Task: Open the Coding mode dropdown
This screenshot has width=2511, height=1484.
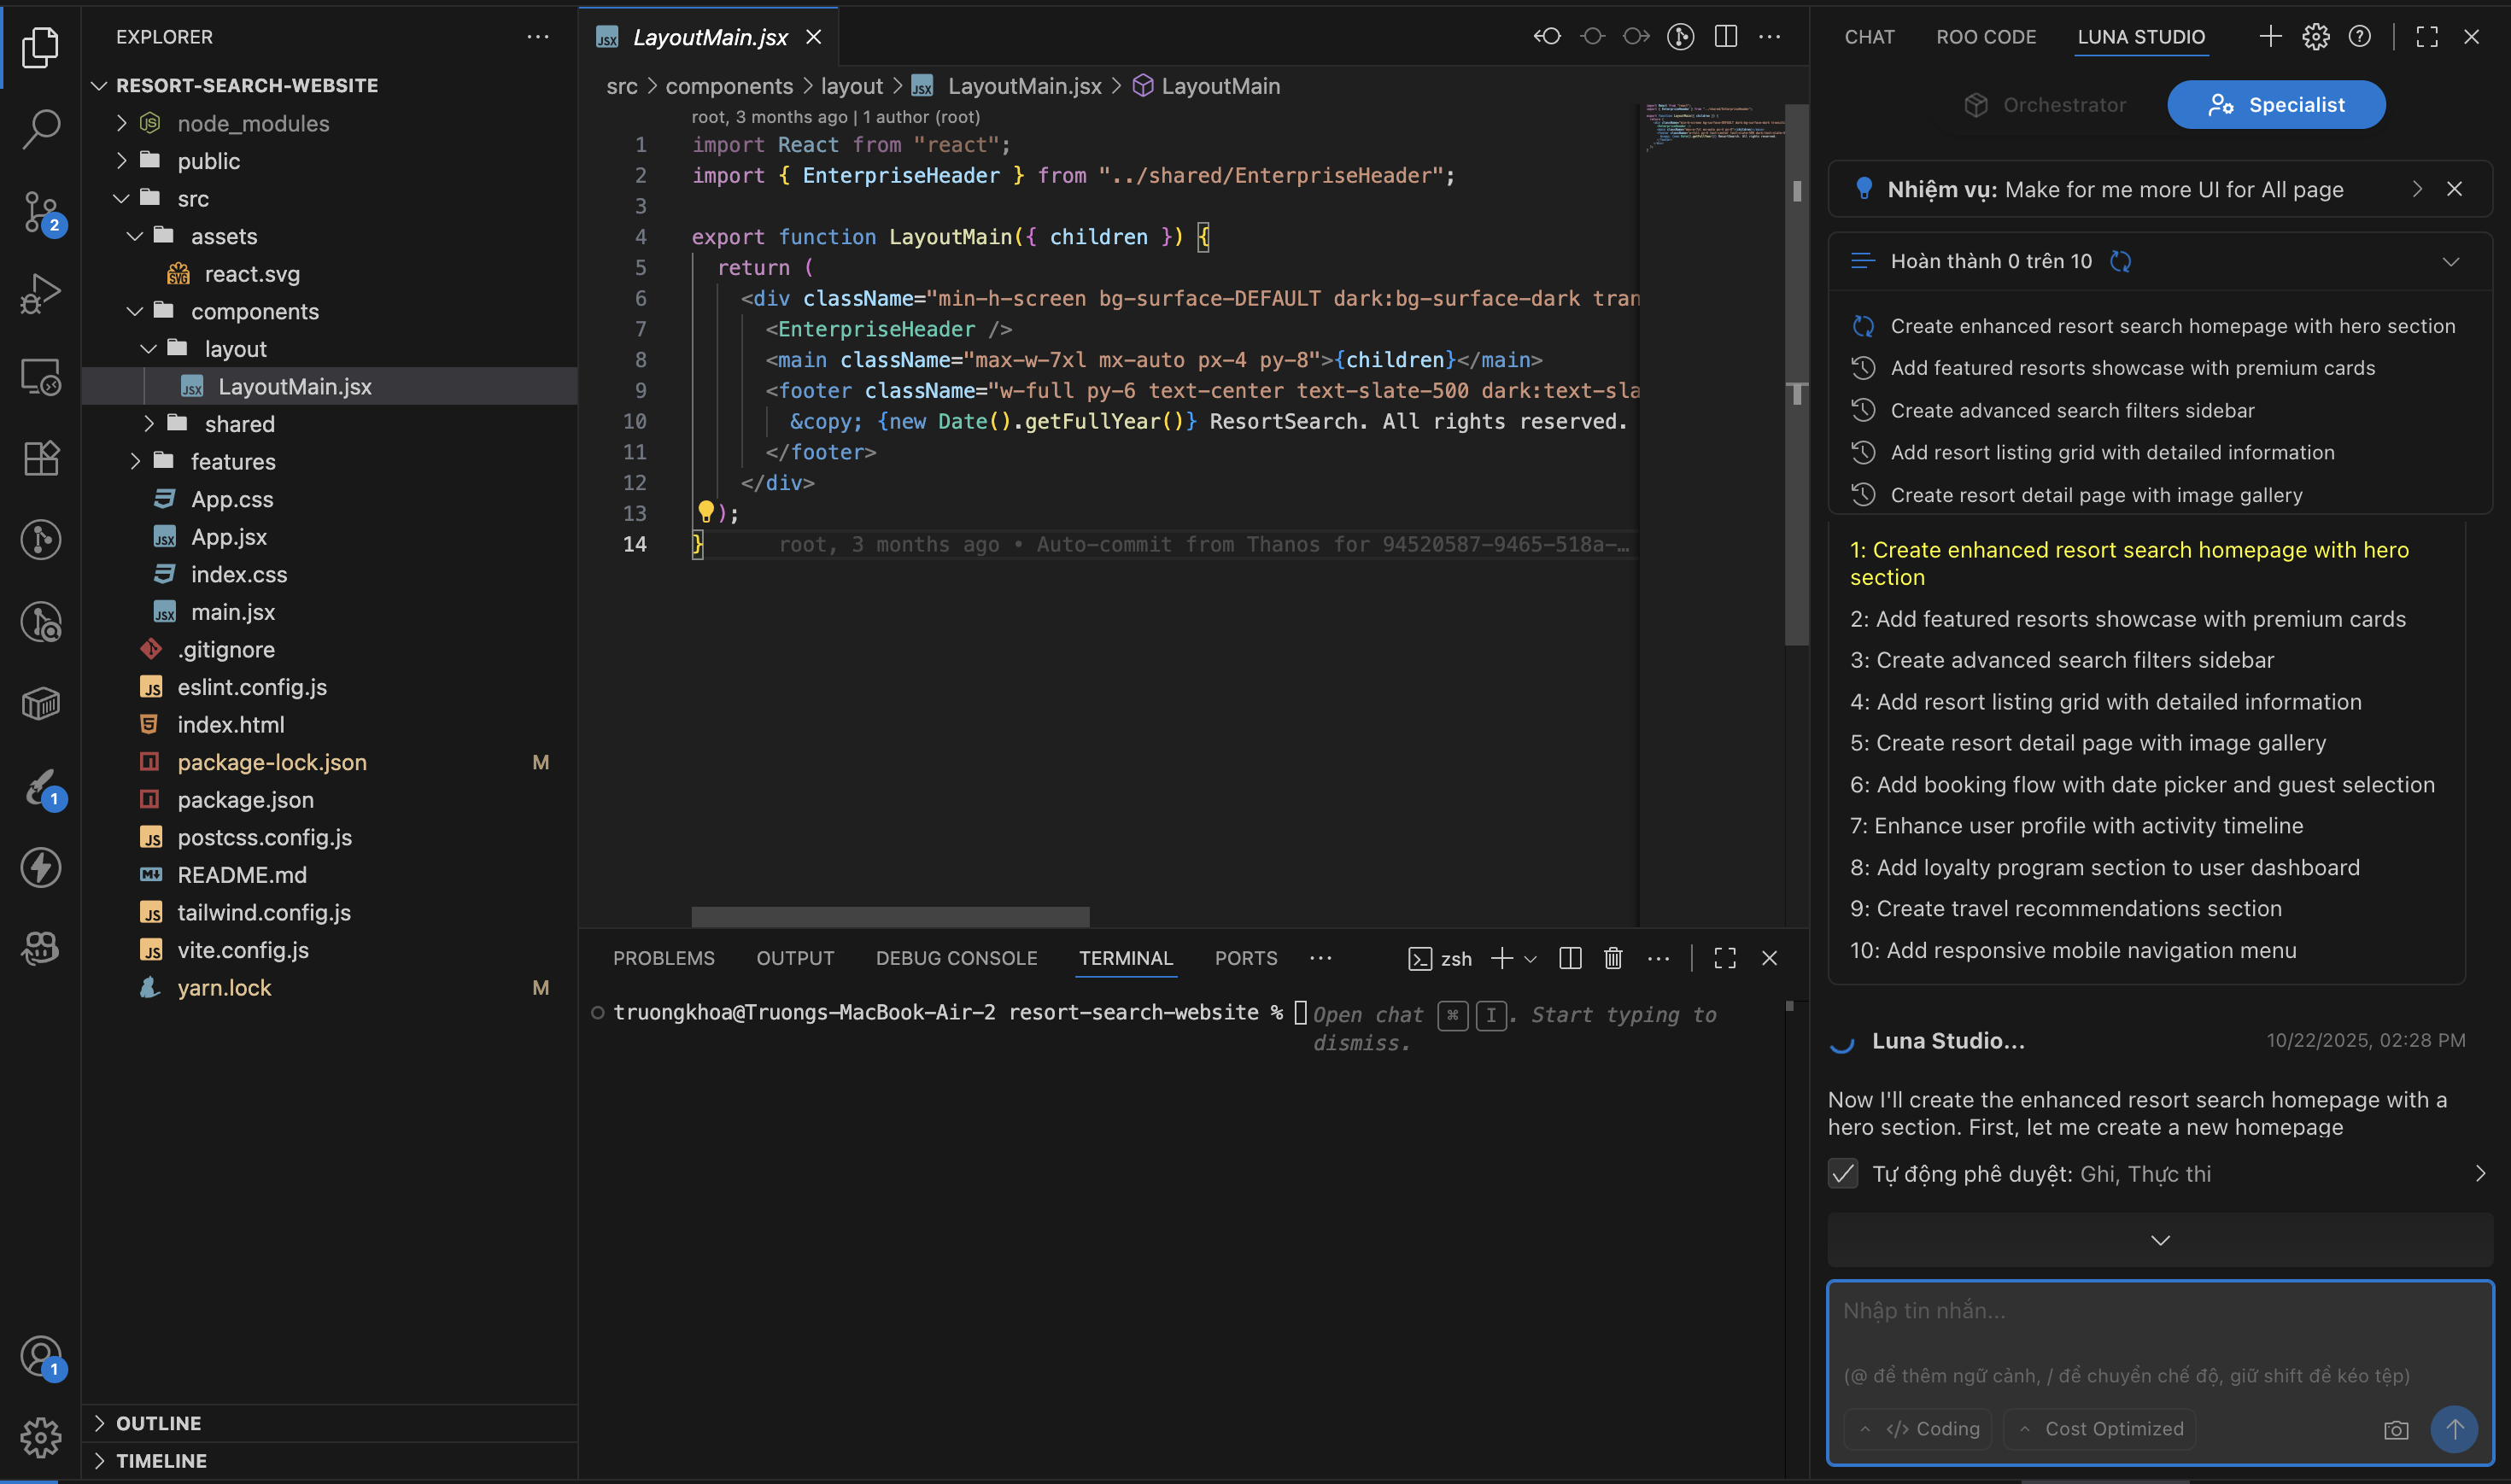Action: point(1919,1429)
